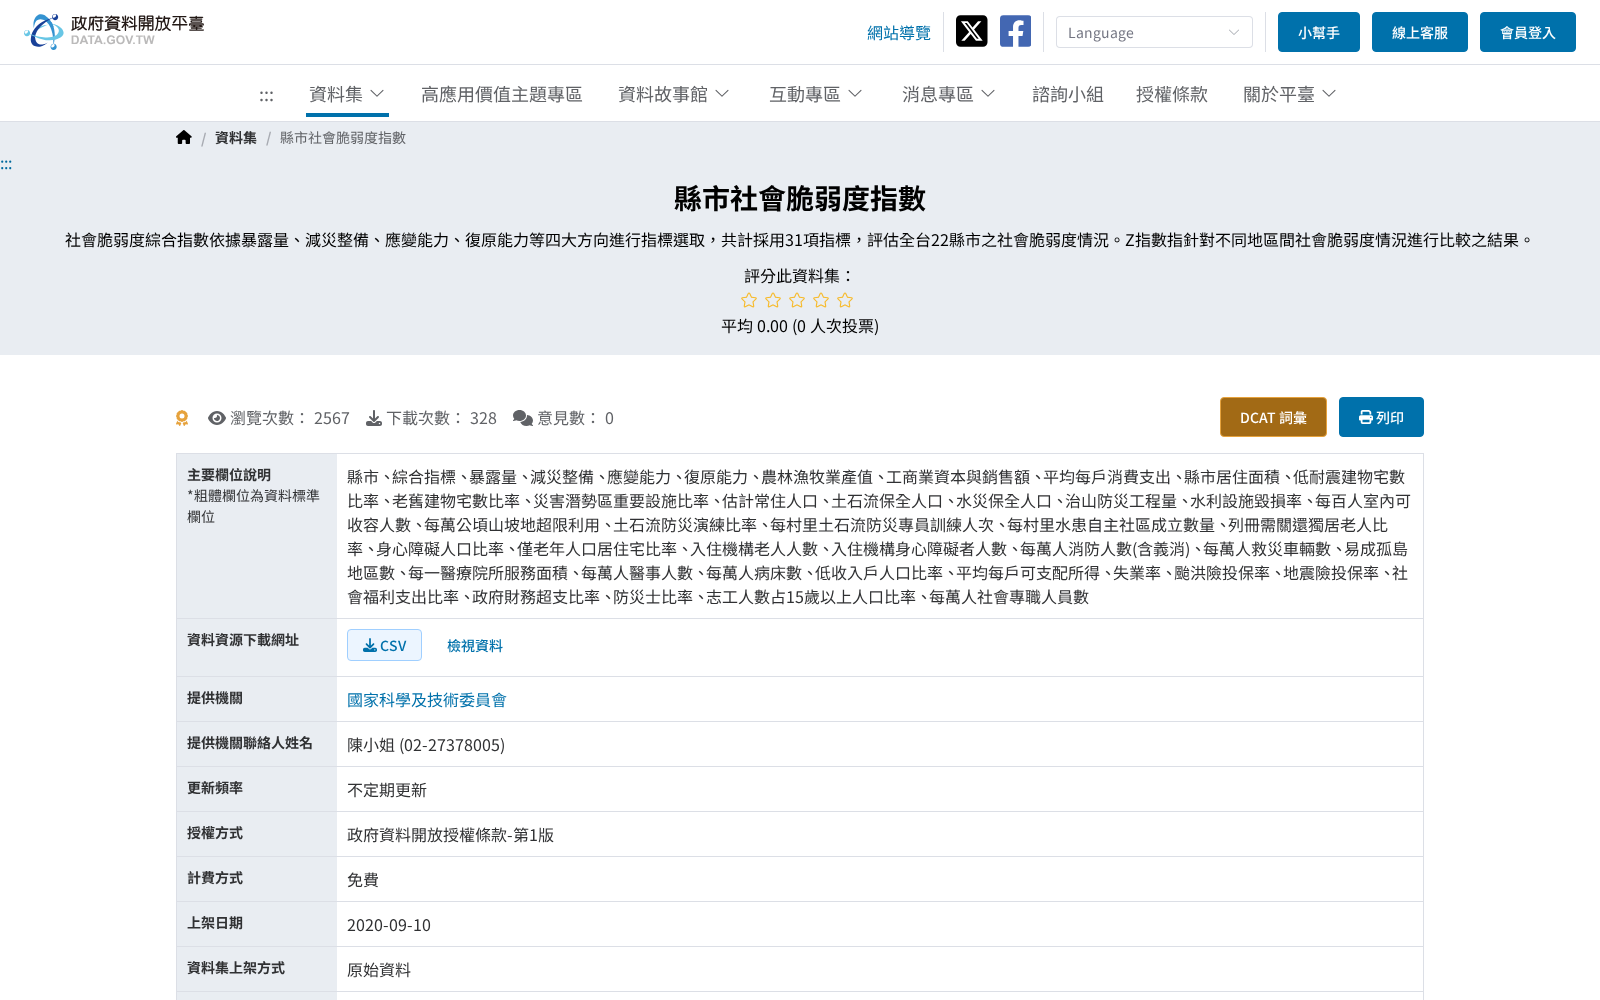The width and height of the screenshot is (1600, 1000).
Task: Open the 檢視資料 link
Action: tap(475, 645)
